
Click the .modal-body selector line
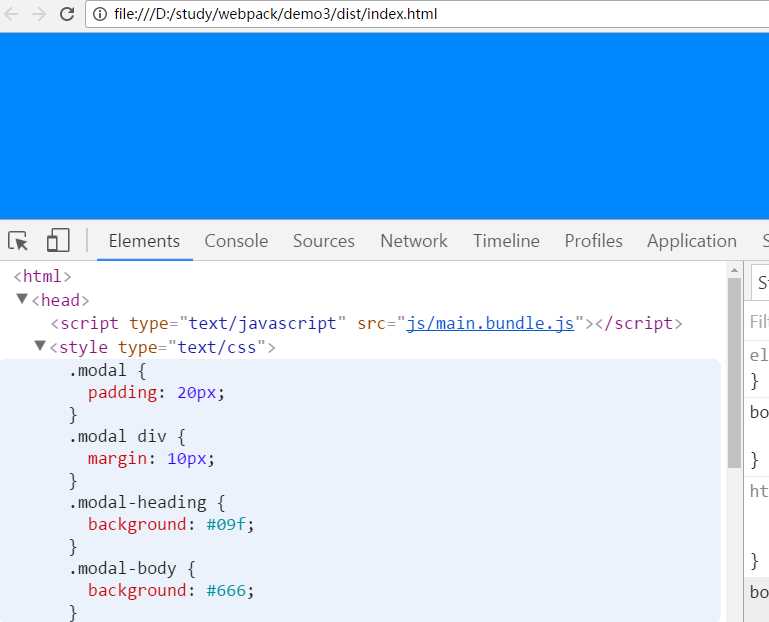click(x=132, y=569)
